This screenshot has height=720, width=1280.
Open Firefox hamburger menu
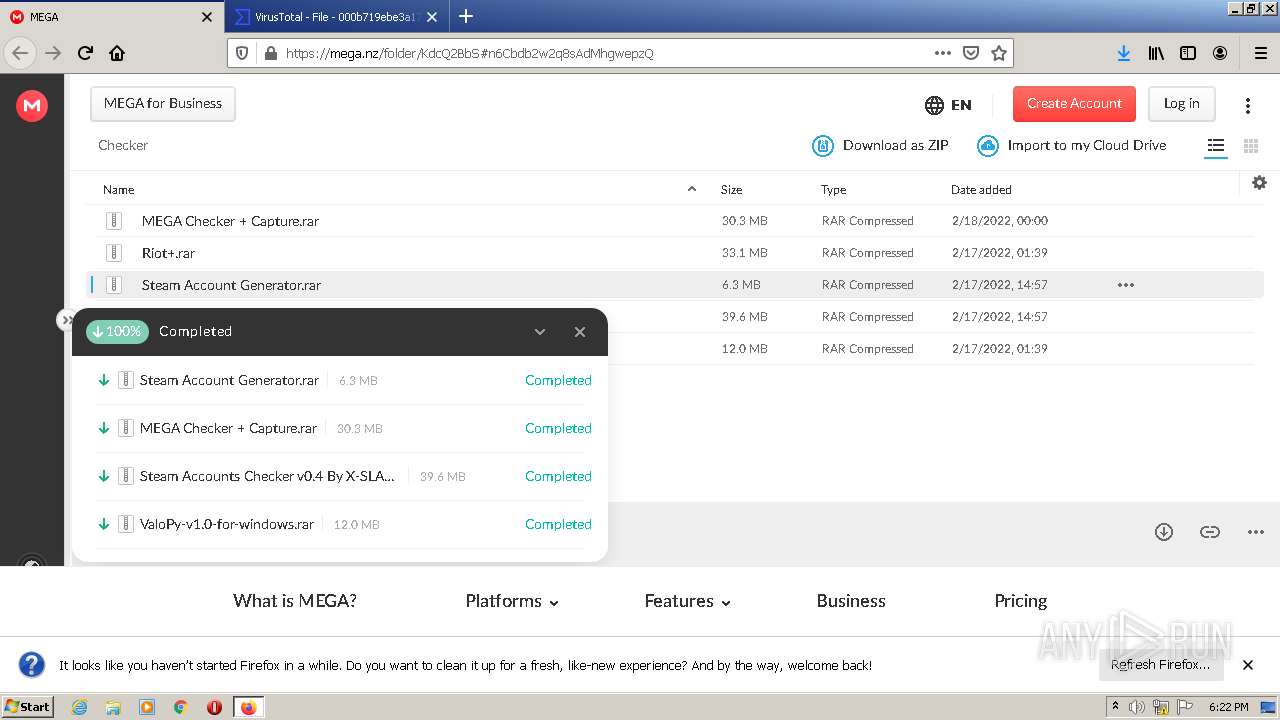click(1260, 53)
